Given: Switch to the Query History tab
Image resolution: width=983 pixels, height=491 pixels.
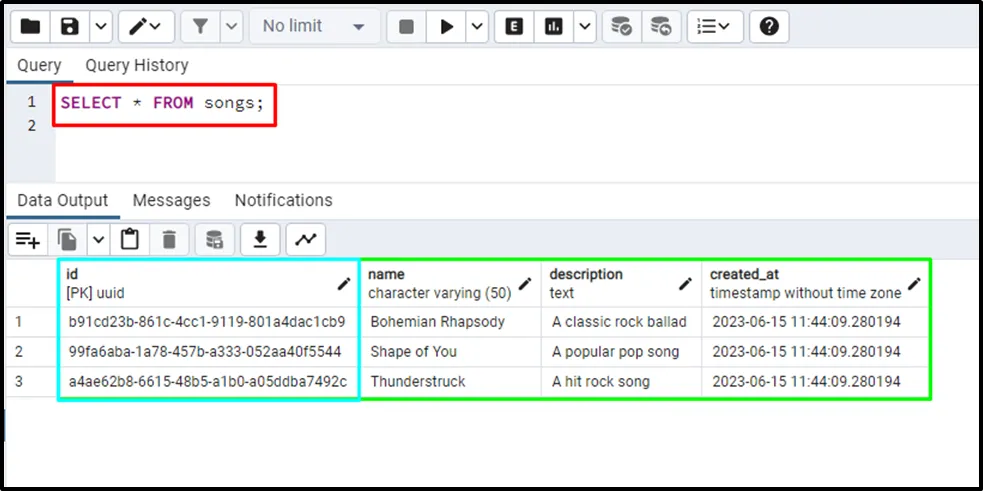Looking at the screenshot, I should [x=137, y=65].
